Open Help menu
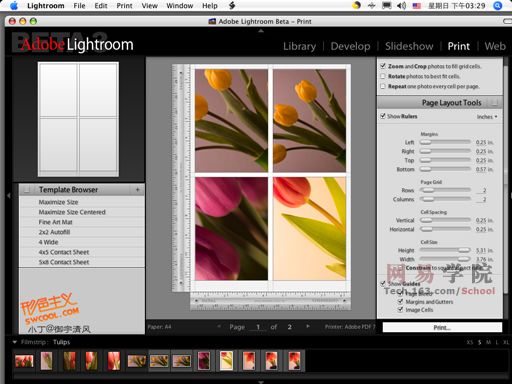Image resolution: width=512 pixels, height=384 pixels. [x=210, y=6]
